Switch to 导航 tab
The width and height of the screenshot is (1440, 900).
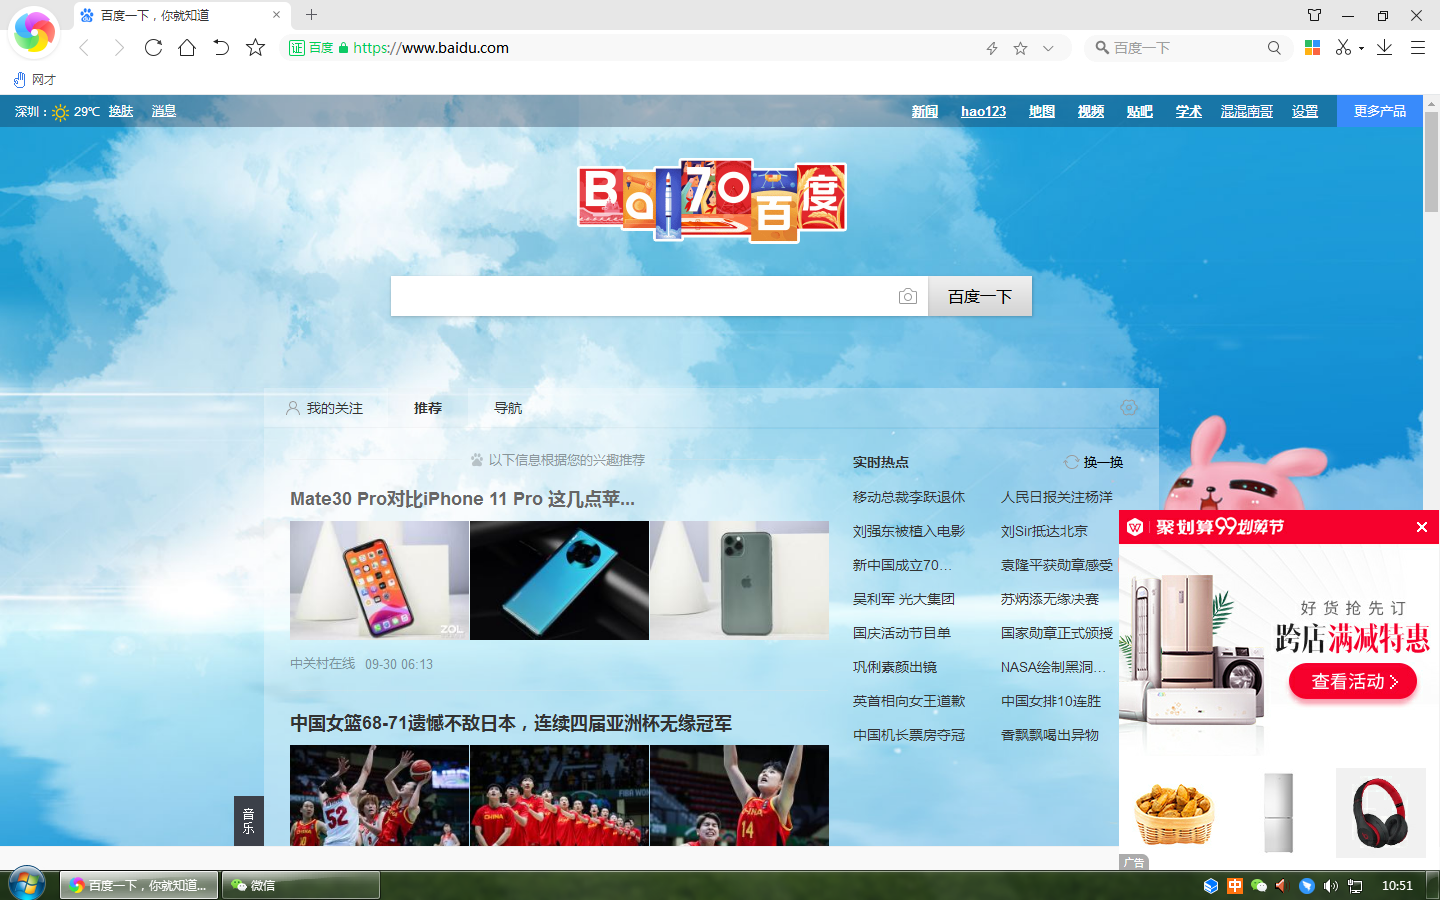(508, 408)
